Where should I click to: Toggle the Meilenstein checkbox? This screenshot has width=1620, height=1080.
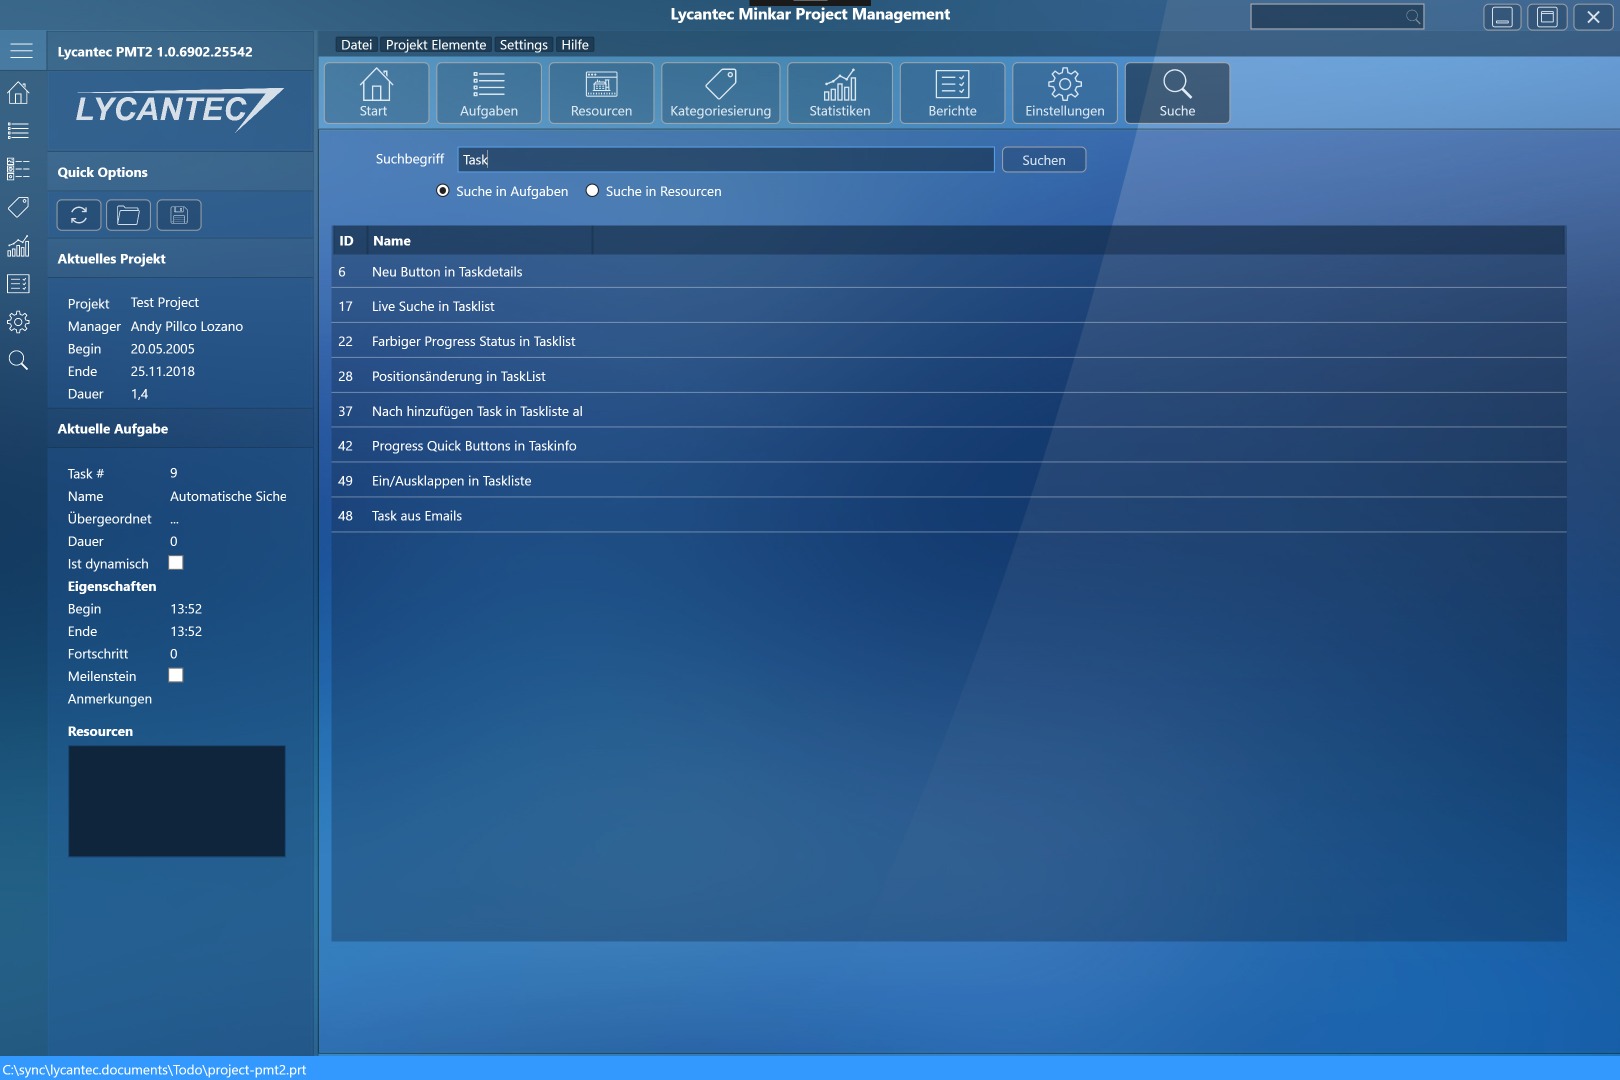(176, 675)
